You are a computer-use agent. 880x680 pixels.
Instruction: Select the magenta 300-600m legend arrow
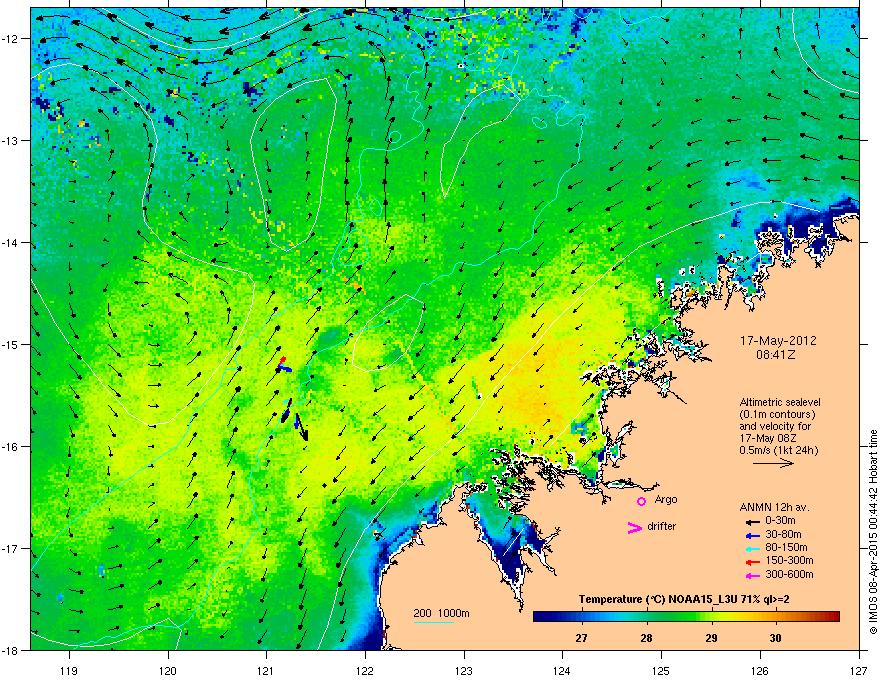point(753,575)
